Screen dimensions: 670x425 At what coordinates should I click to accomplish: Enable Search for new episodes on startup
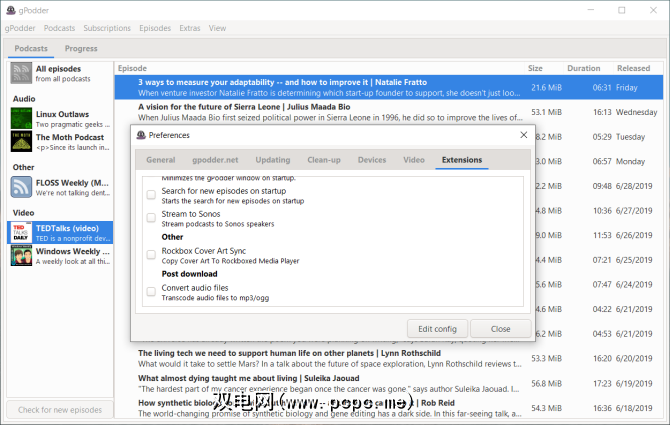(151, 195)
